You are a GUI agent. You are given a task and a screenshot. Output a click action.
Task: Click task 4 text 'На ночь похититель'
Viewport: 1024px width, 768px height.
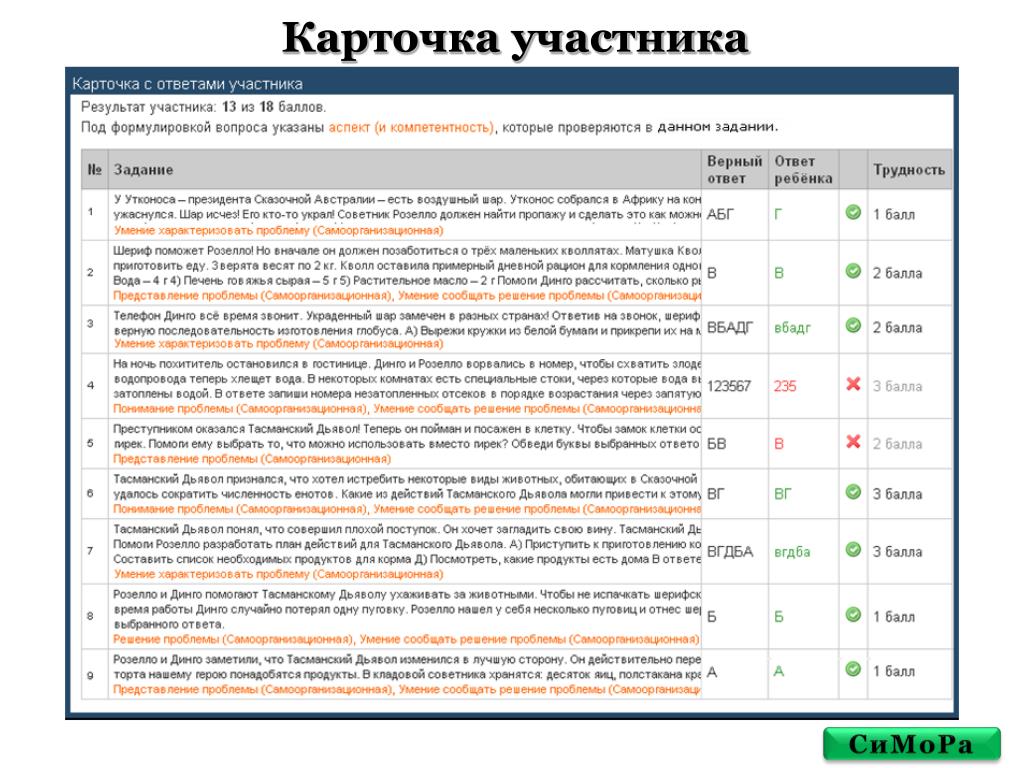coord(407,379)
